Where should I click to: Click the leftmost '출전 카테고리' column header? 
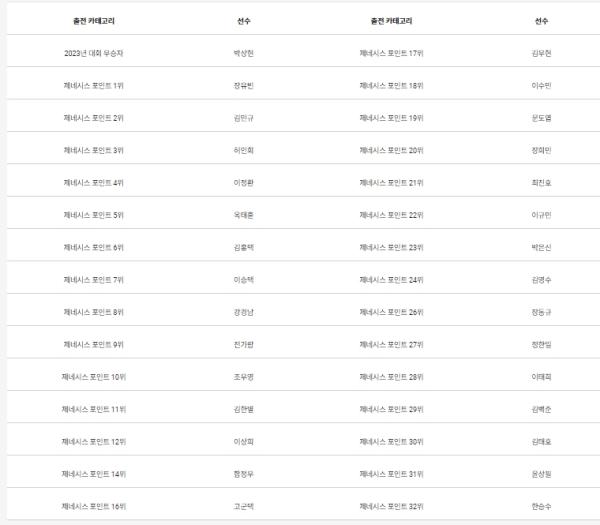tap(92, 20)
